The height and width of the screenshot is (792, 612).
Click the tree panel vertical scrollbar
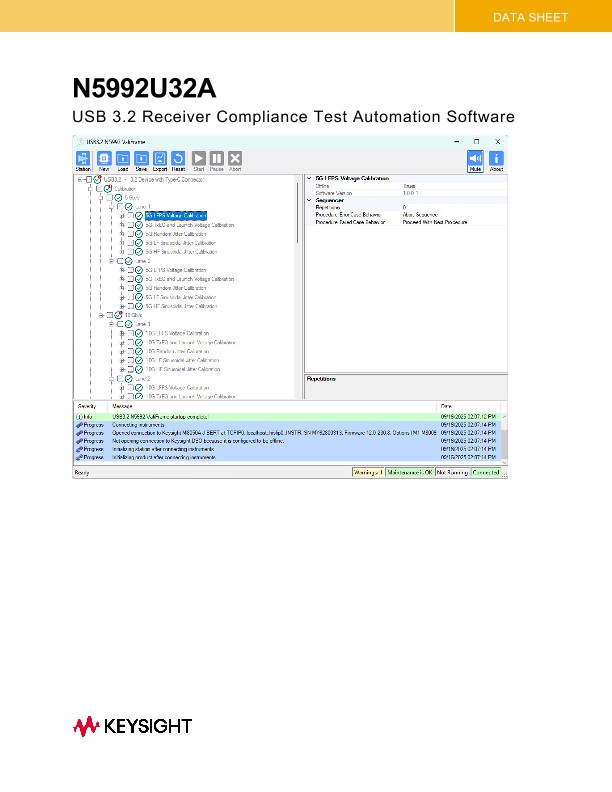[298, 213]
